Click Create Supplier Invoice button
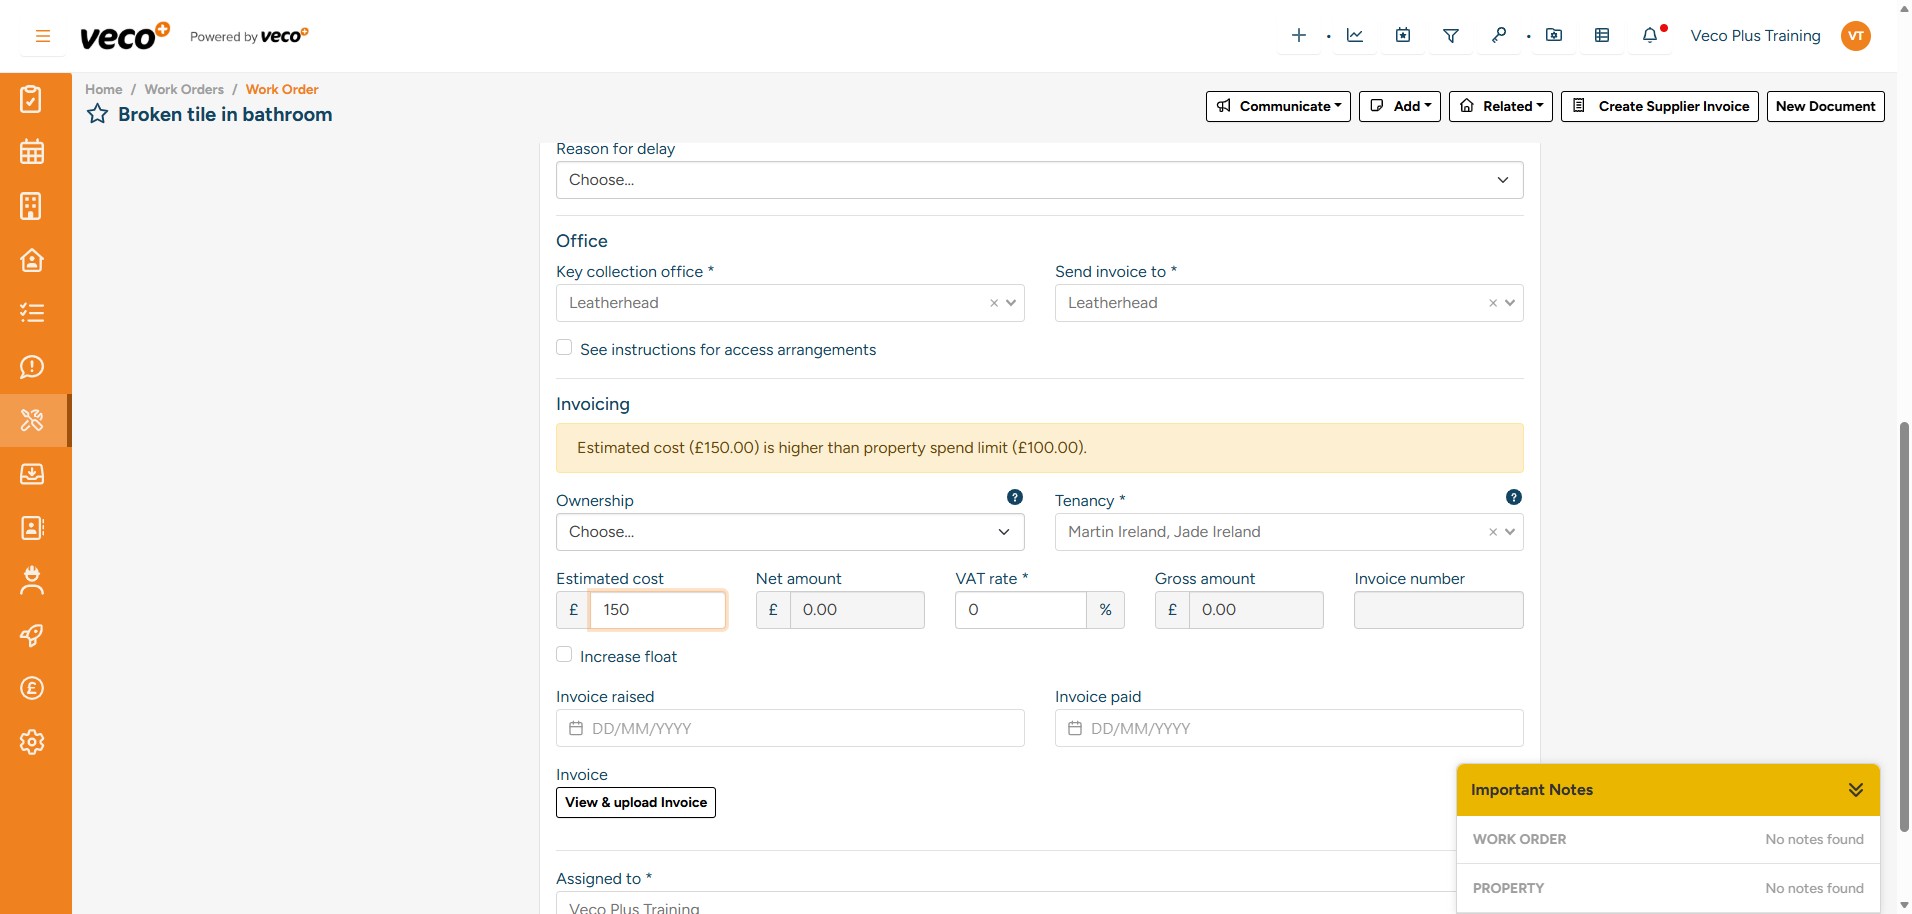The width and height of the screenshot is (1912, 914). coord(1660,106)
